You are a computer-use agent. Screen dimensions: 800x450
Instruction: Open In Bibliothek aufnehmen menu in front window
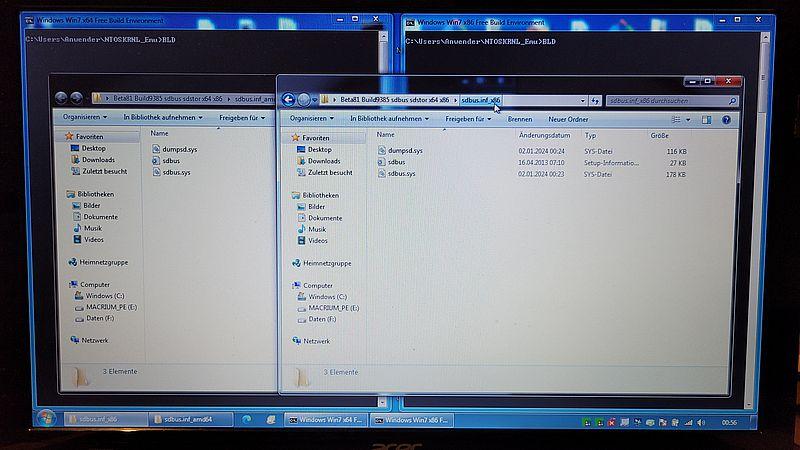[x=389, y=118]
